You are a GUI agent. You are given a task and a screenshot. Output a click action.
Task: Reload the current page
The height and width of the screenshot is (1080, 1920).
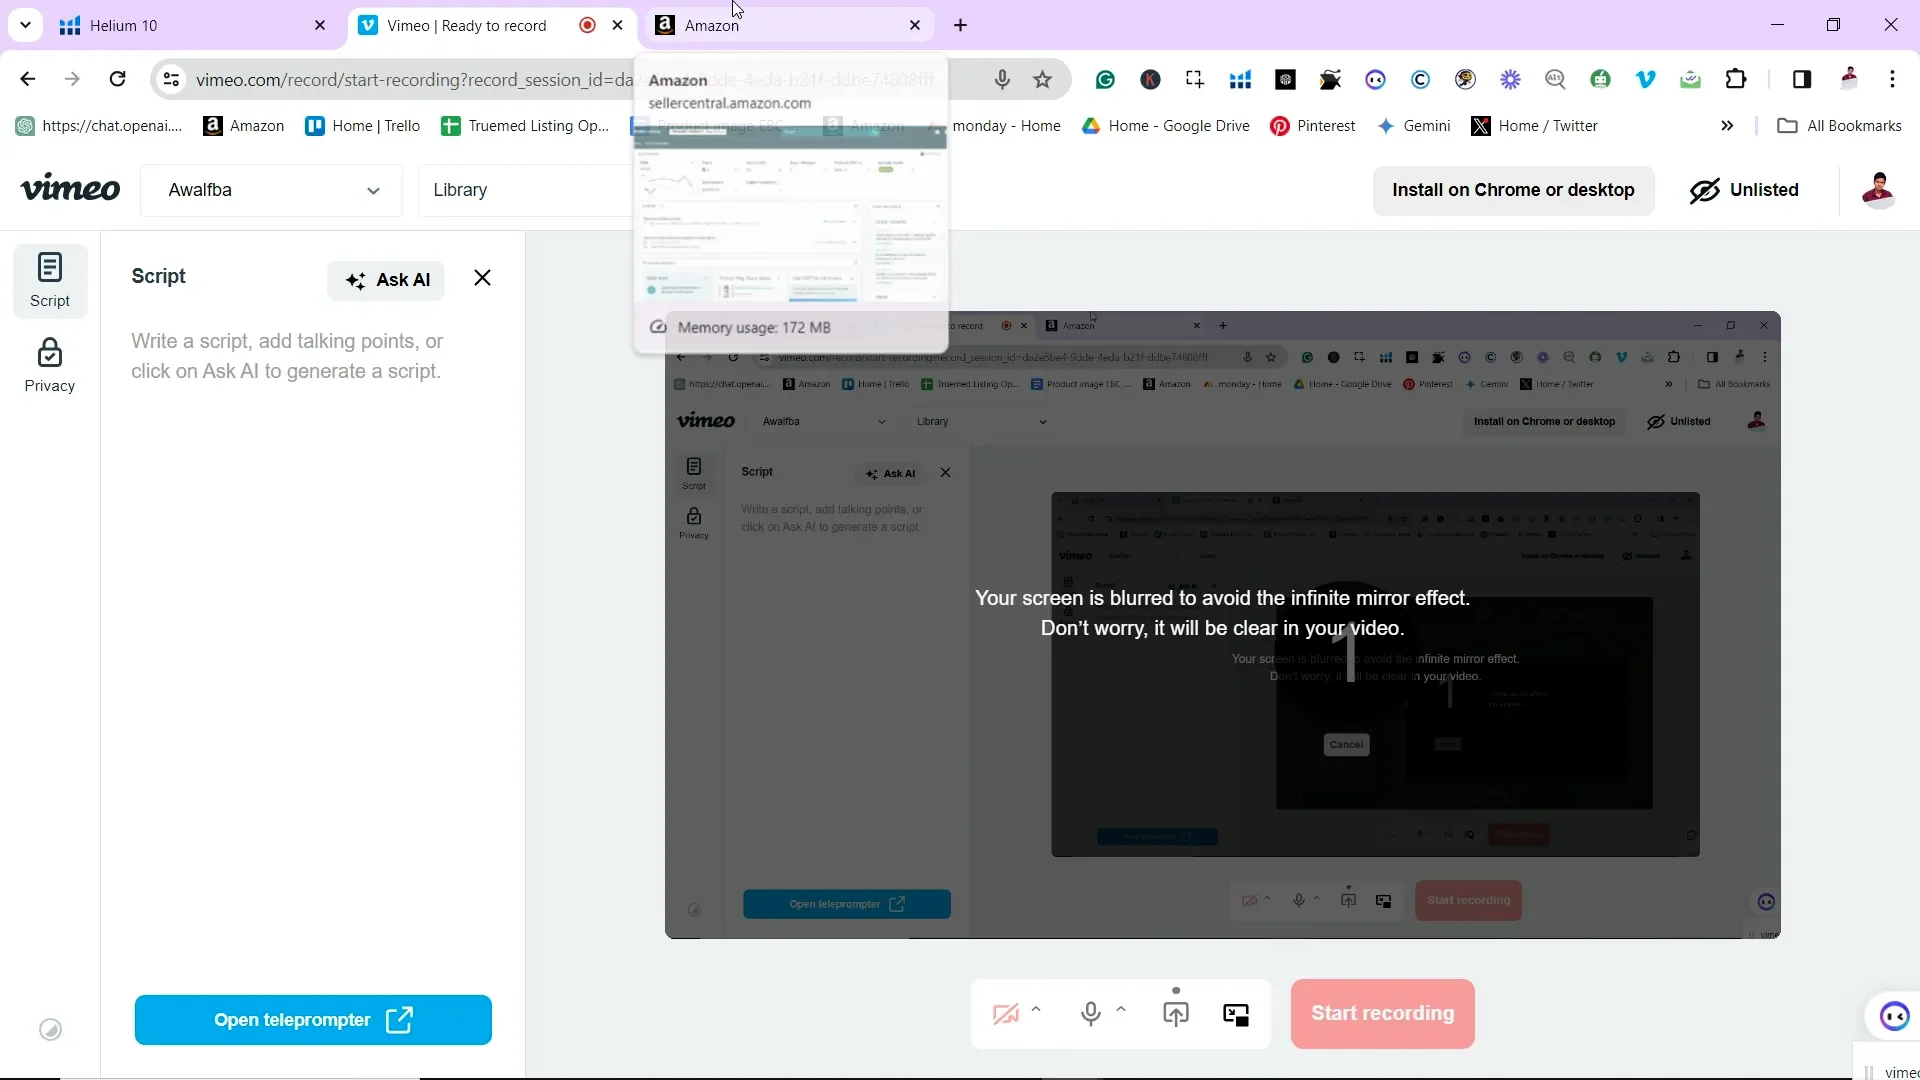pyautogui.click(x=118, y=79)
